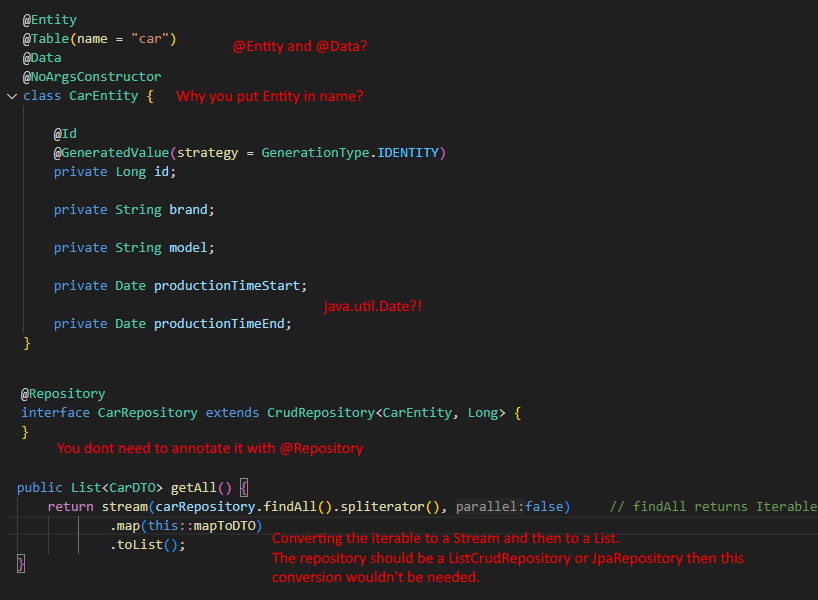The width and height of the screenshot is (818, 600).
Task: Click the @Data annotation
Action: tap(42, 58)
